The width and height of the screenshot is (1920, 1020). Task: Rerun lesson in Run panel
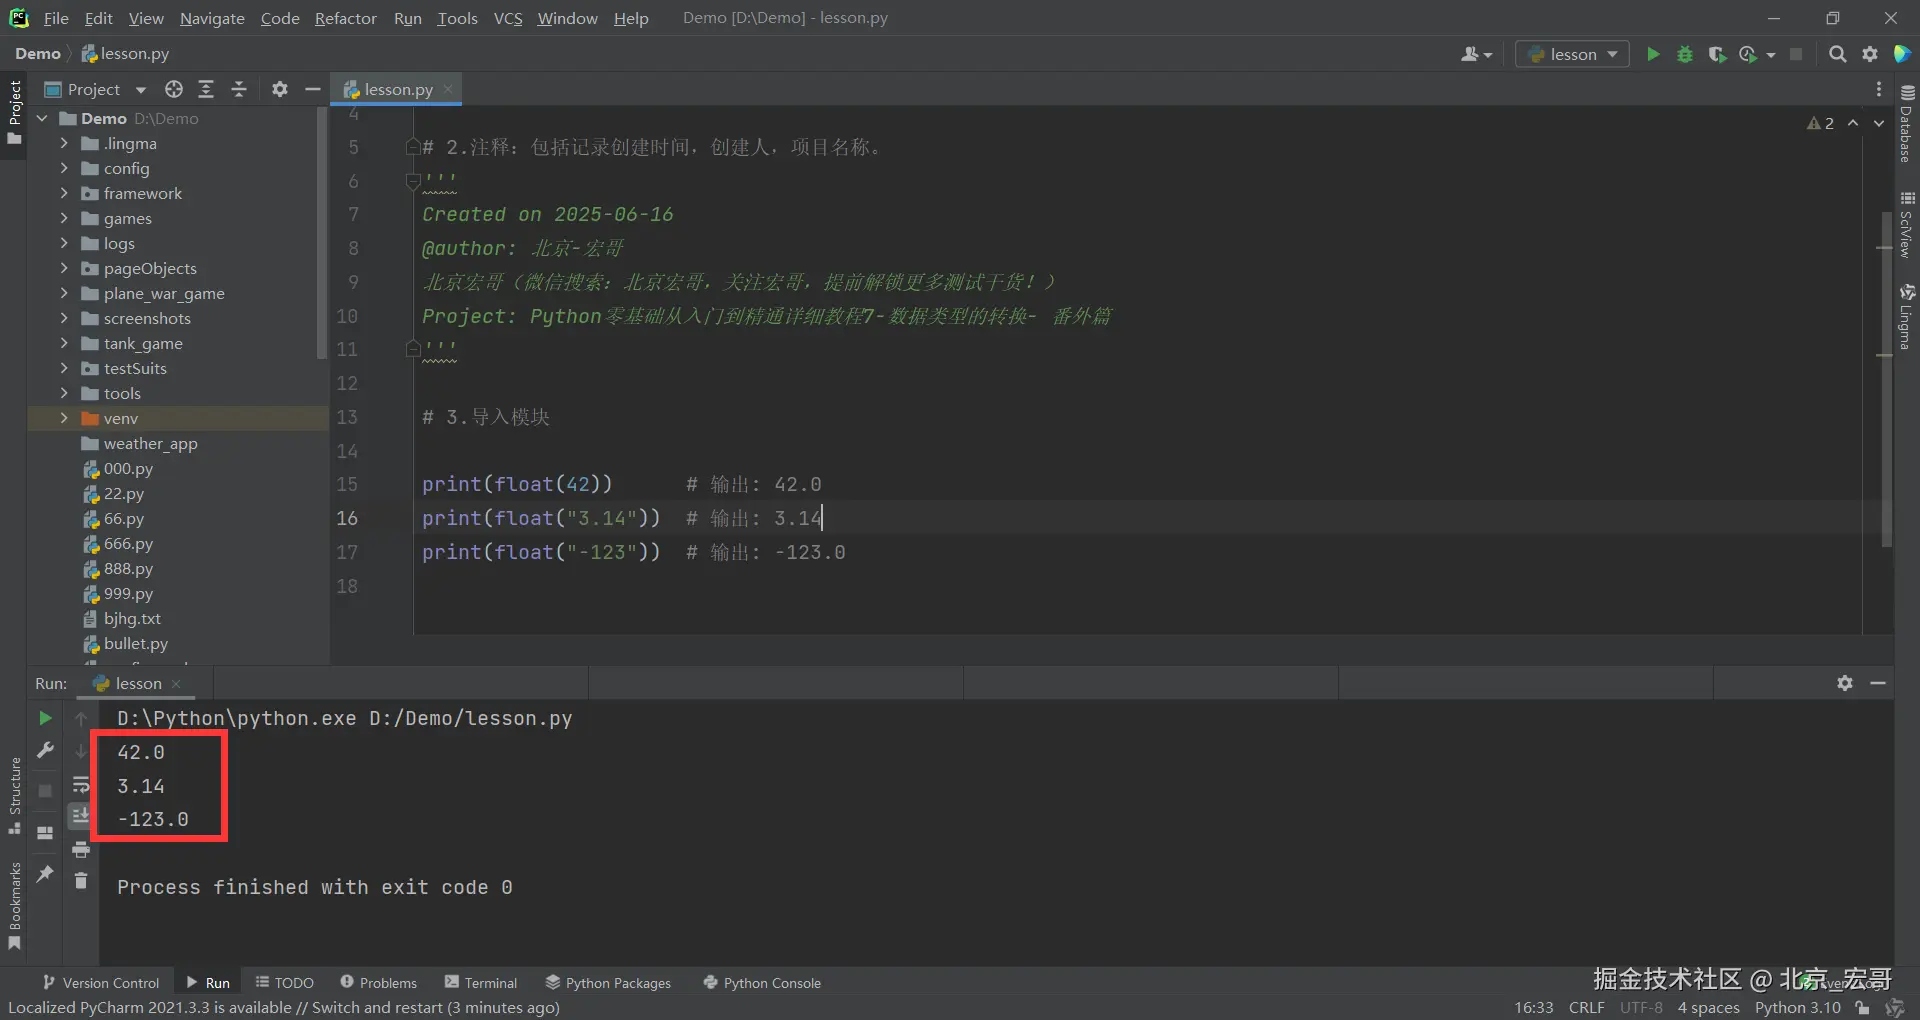45,718
